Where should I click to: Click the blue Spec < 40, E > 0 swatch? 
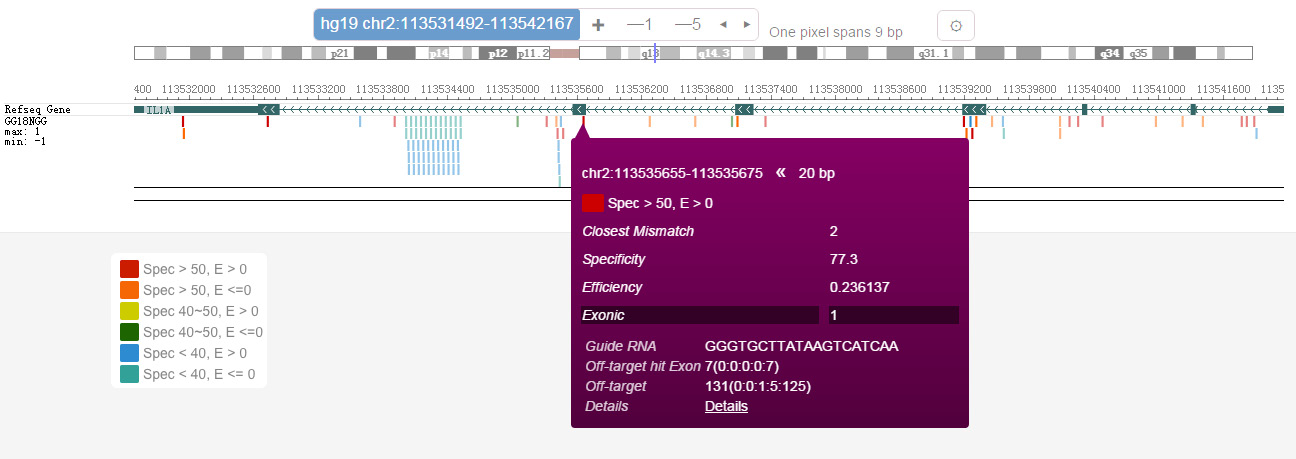(x=129, y=353)
